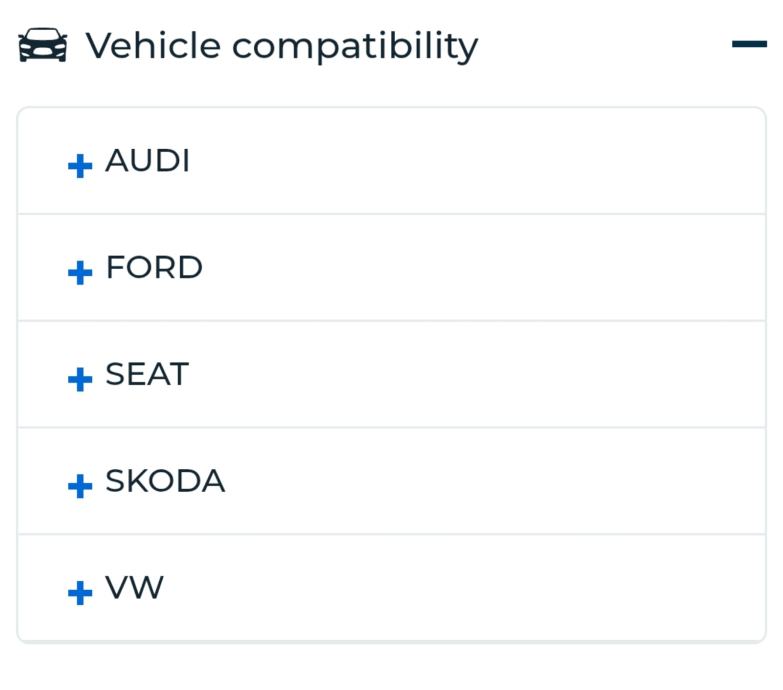The width and height of the screenshot is (783, 690).
Task: Click the plus icon next to AUDI
Action: 80,165
